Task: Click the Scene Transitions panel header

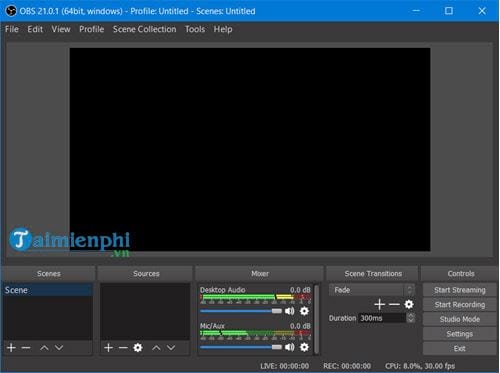Action: coord(373,274)
